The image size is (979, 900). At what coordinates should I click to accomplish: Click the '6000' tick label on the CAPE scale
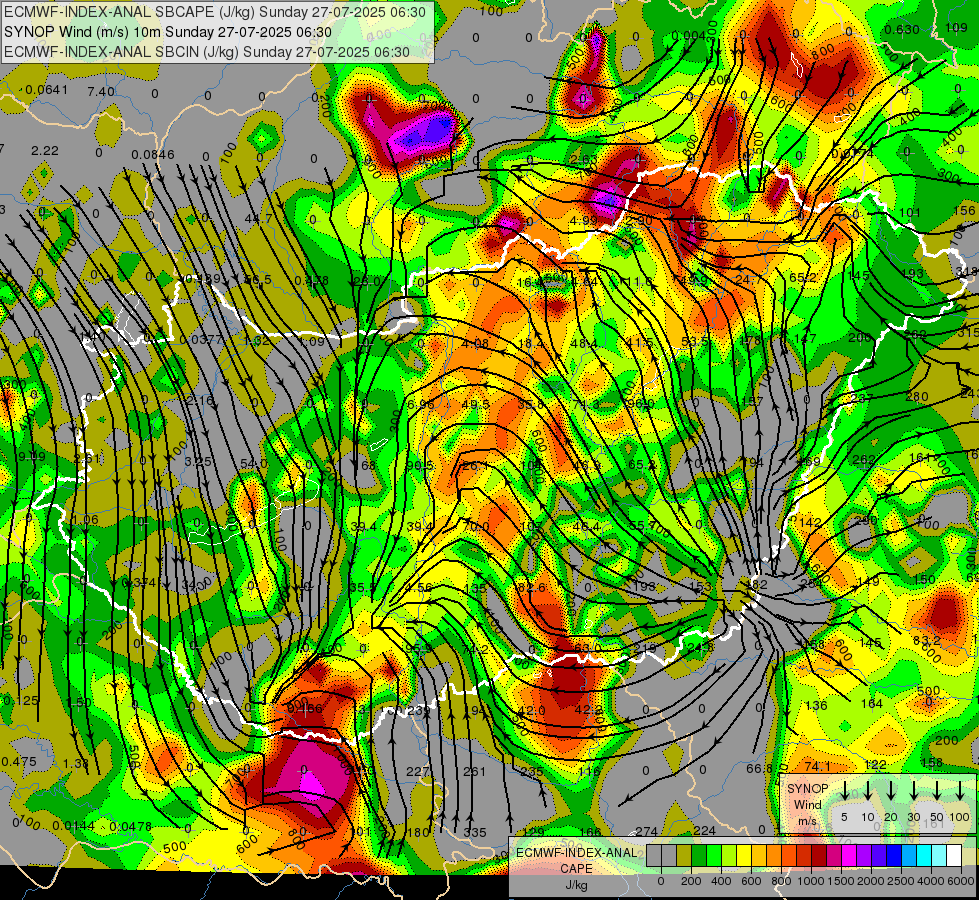tap(962, 881)
